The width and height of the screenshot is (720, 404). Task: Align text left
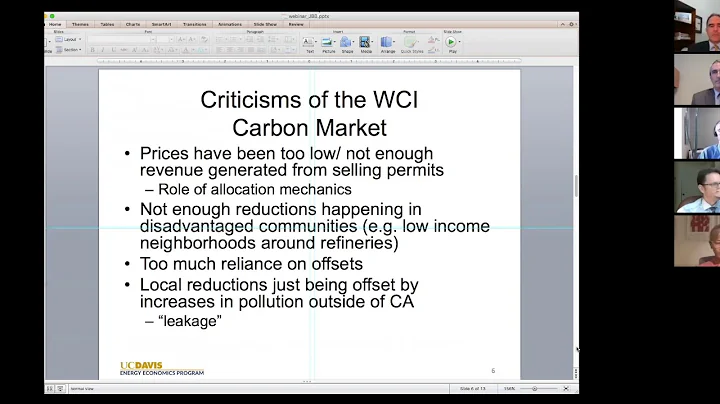pyautogui.click(x=220, y=50)
